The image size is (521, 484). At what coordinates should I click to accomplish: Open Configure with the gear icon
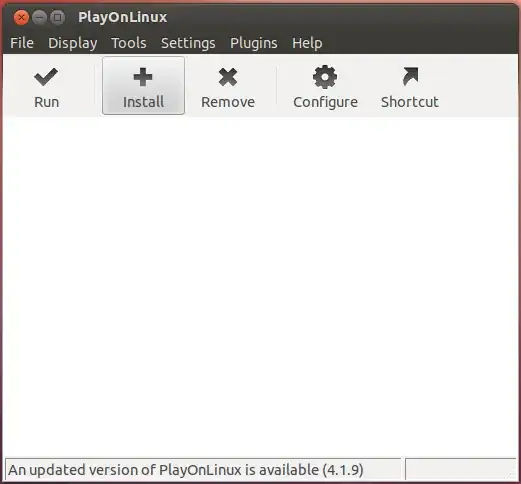325,77
